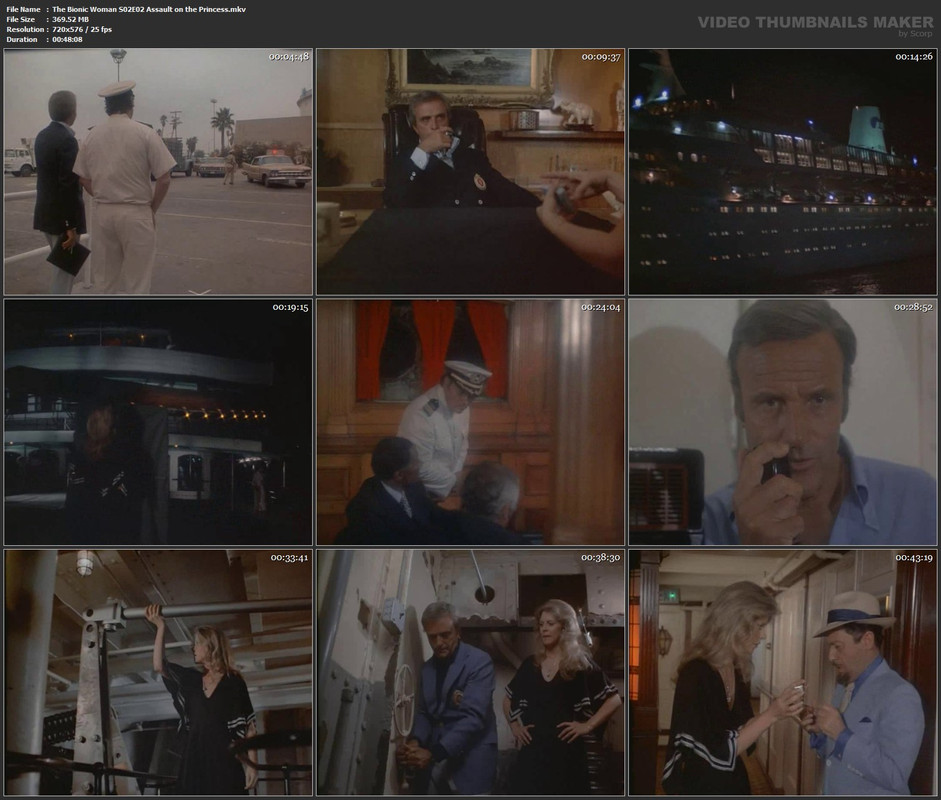941x800 pixels.
Task: Click the 'File Name' label
Action: point(23,9)
